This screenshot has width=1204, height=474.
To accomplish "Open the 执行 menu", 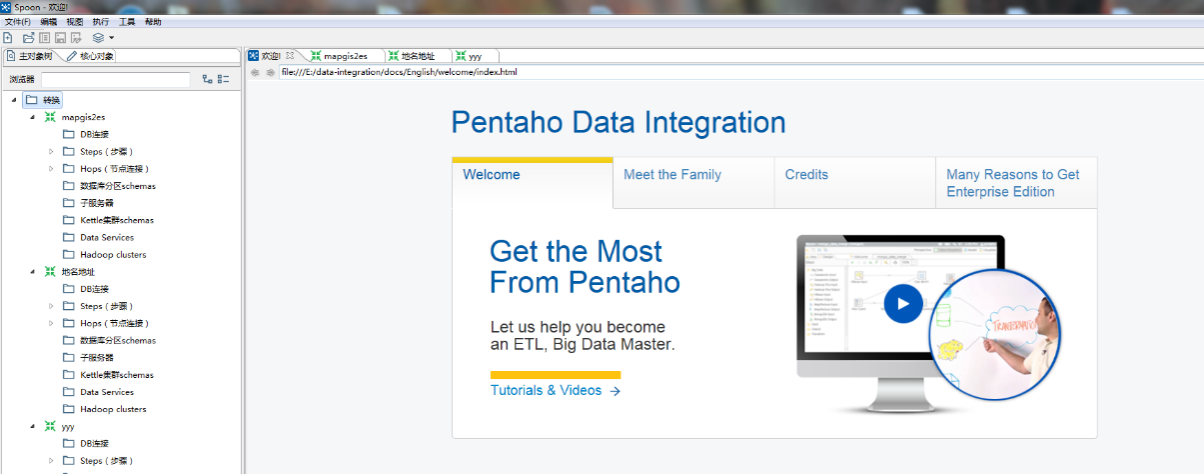I will click(101, 21).
